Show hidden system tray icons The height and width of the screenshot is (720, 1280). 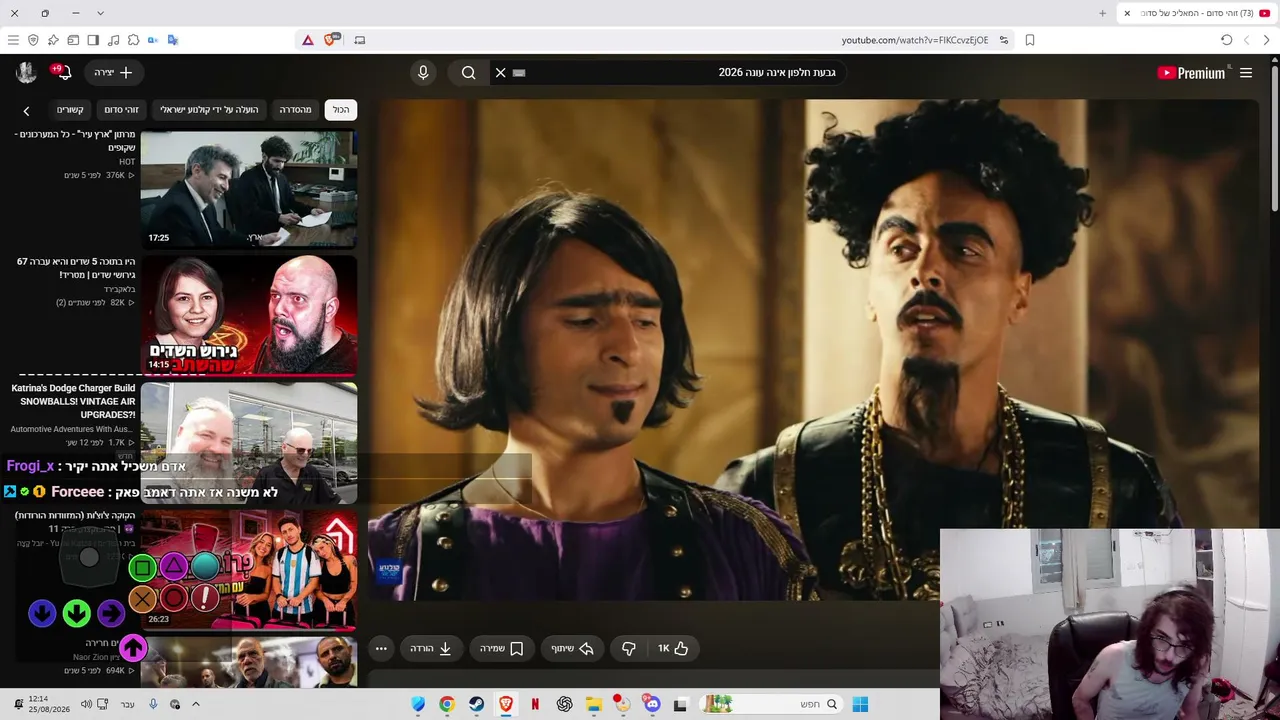tap(195, 704)
